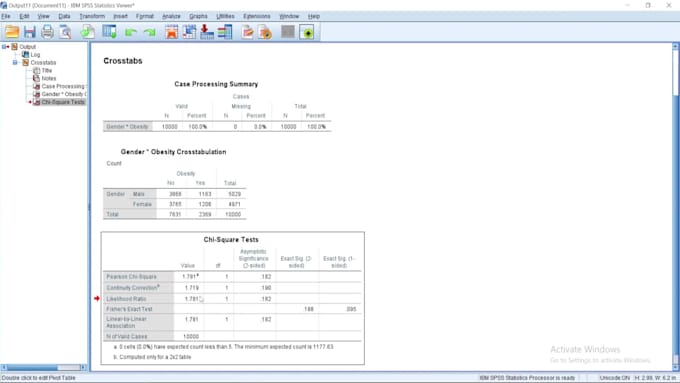Click the Gender * Obesity Crosstabulation title
680x383 pixels.
(x=173, y=152)
